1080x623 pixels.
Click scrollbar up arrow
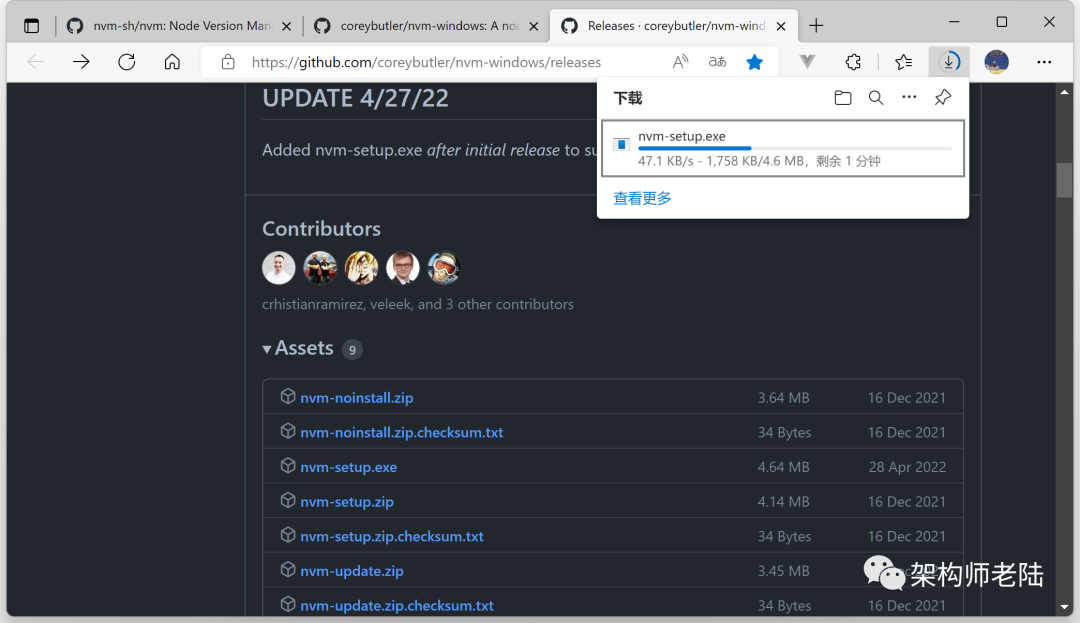coord(1065,92)
